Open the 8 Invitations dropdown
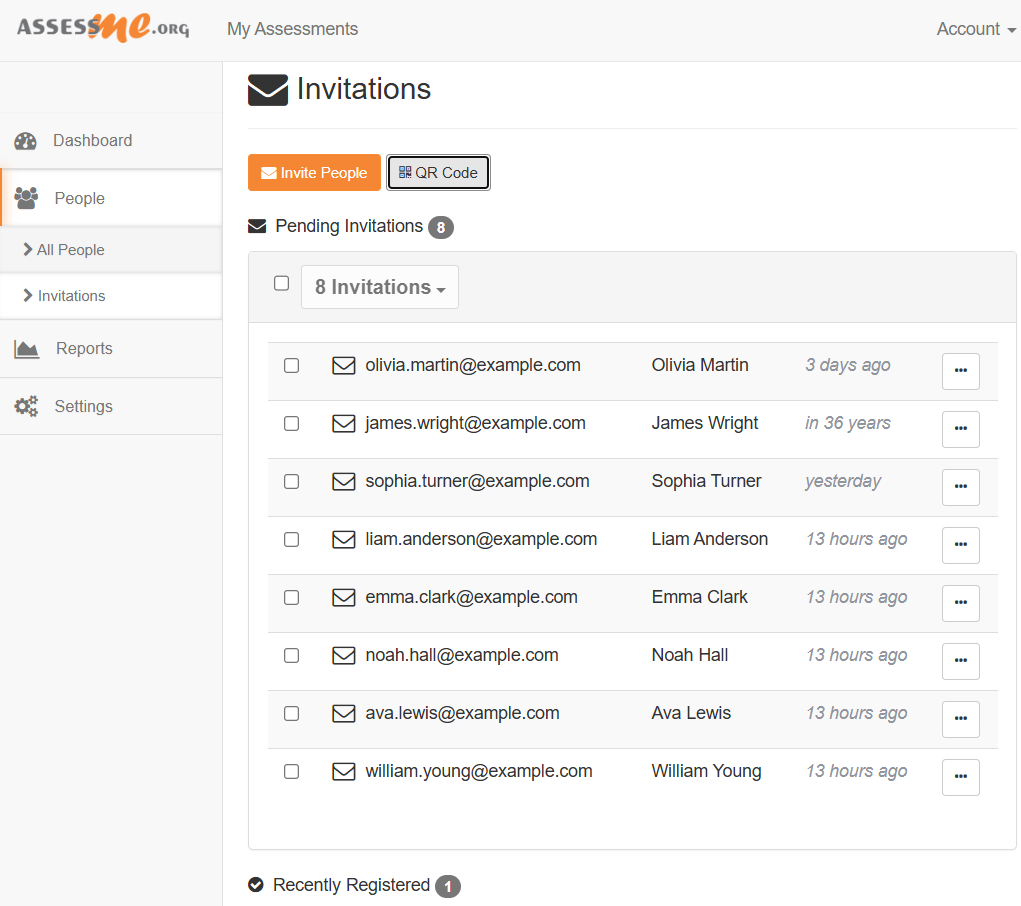Viewport: 1021px width, 906px height. pos(379,287)
